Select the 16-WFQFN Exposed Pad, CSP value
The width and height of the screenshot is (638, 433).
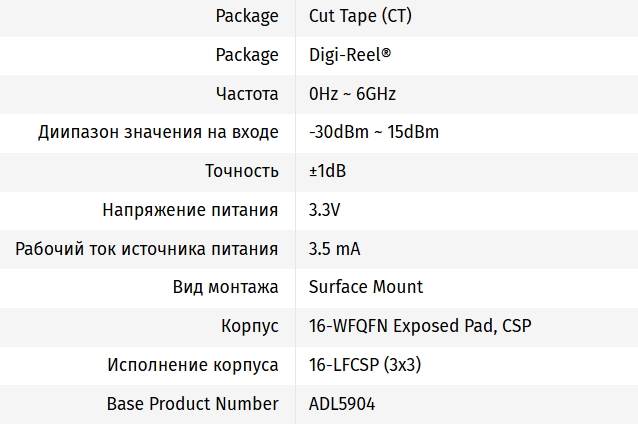(420, 326)
